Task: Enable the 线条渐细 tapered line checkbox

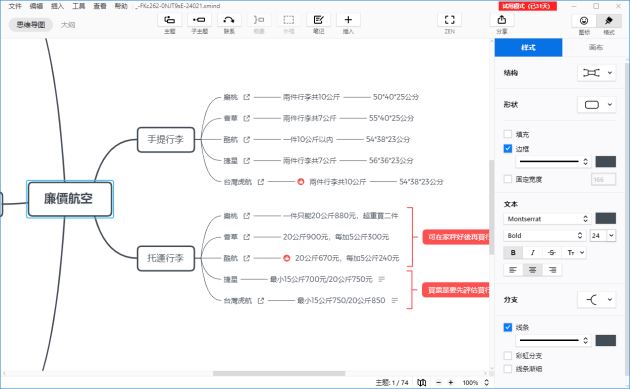Action: 508,369
